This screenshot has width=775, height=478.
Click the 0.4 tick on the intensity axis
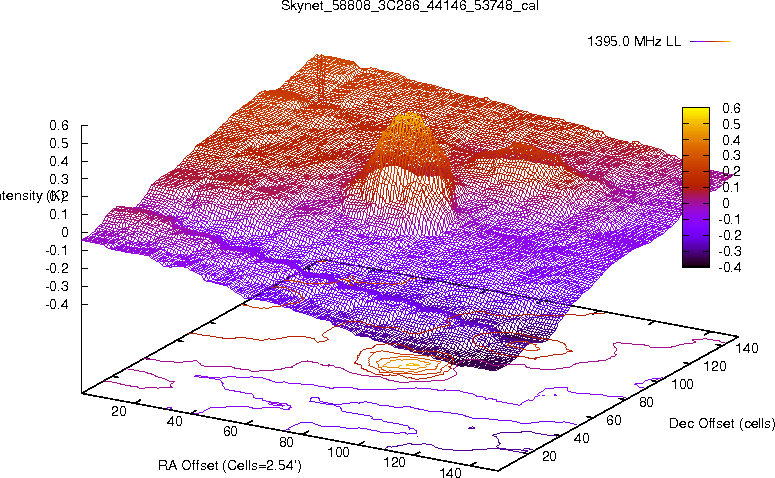coord(59,161)
